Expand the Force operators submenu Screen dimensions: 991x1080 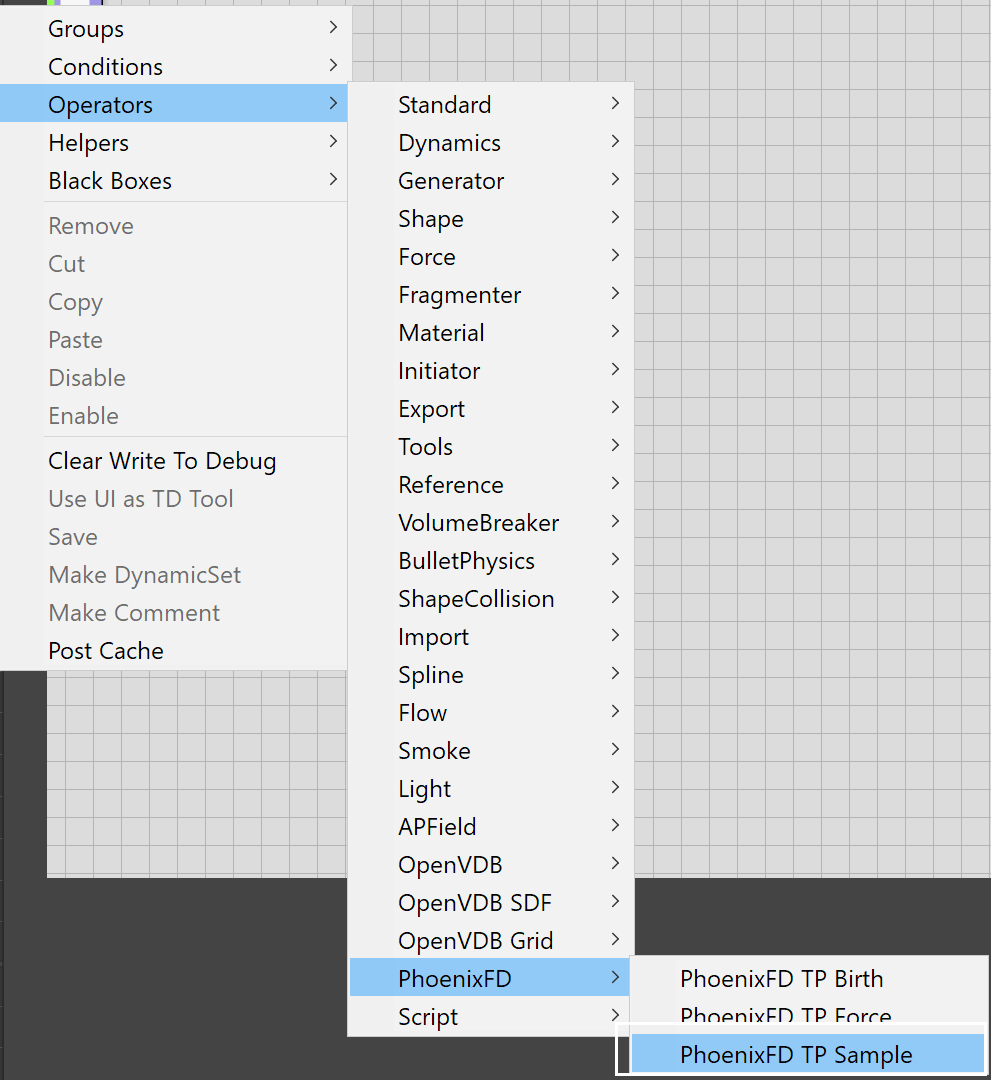pyautogui.click(x=490, y=257)
